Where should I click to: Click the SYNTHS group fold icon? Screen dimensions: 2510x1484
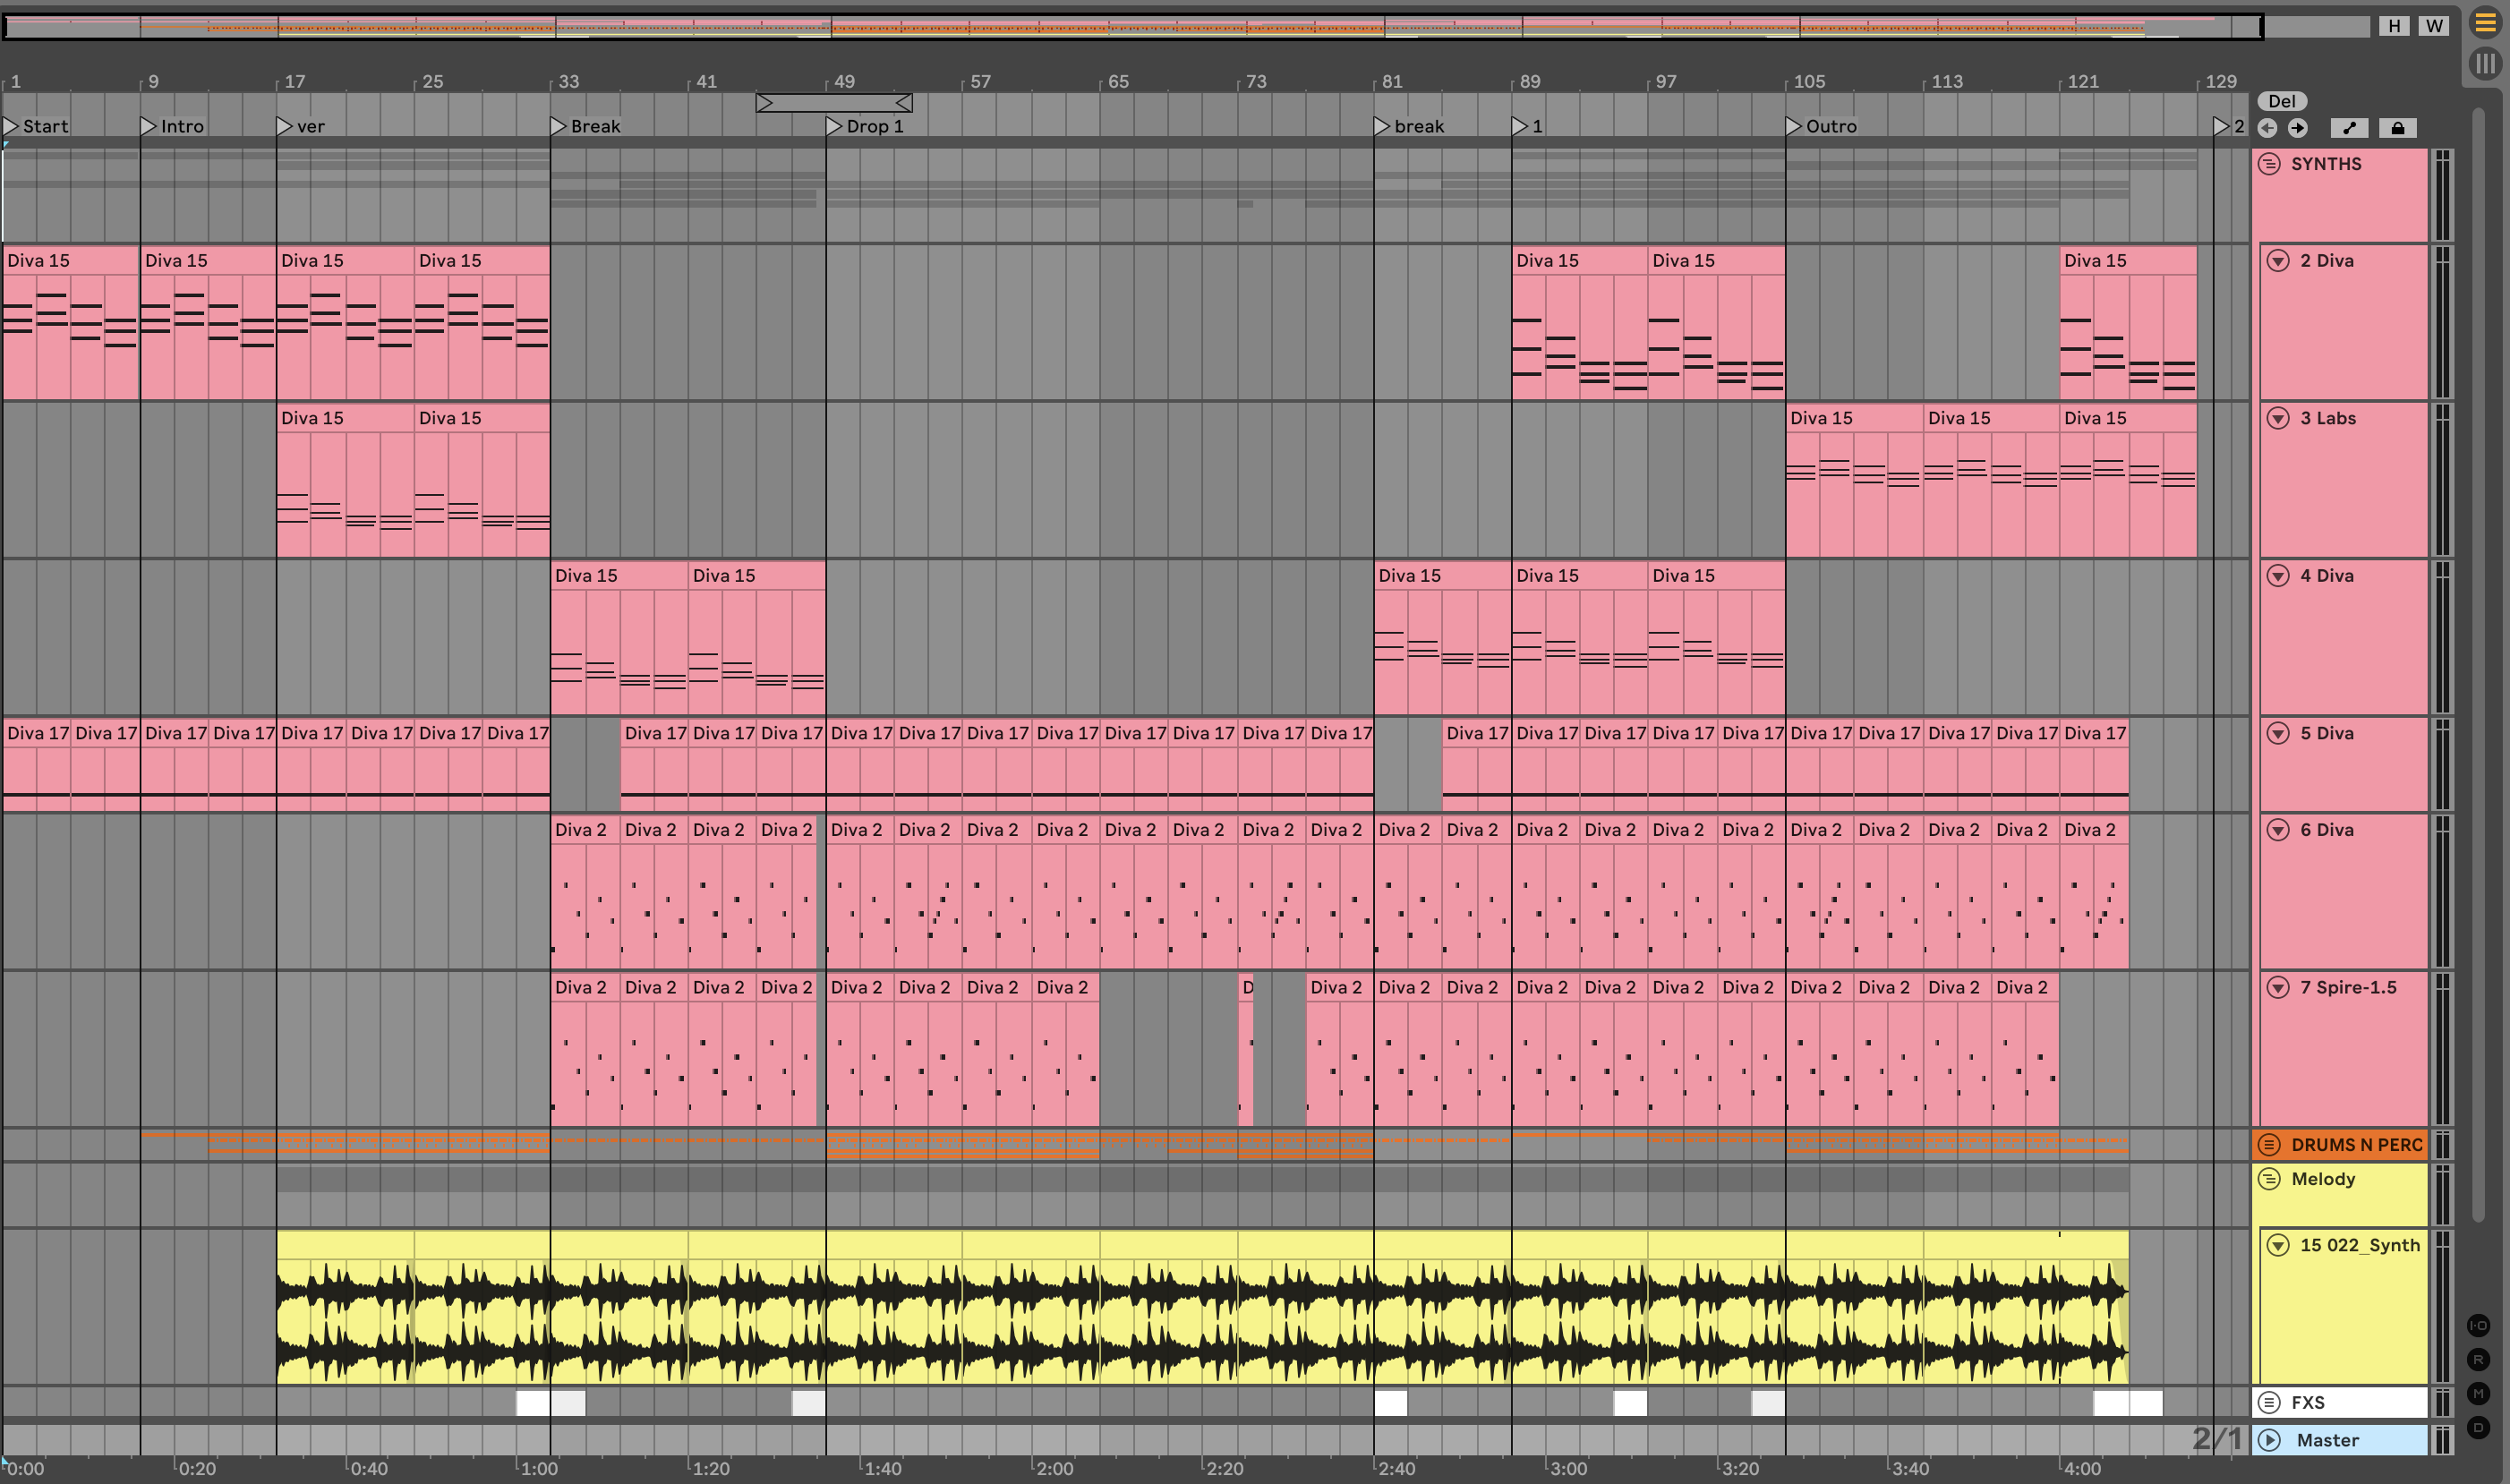pos(2269,164)
